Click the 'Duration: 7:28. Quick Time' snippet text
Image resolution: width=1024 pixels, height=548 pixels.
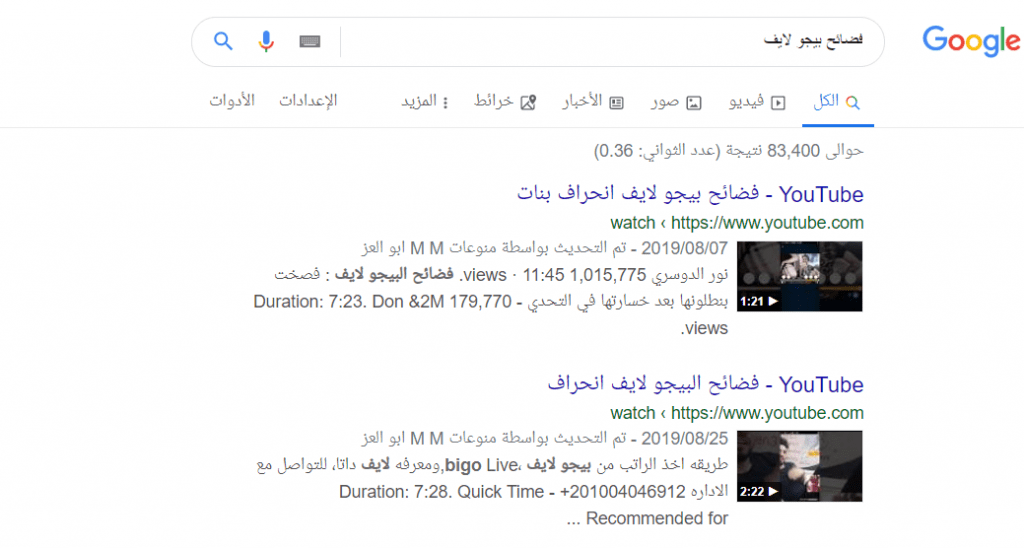(x=441, y=492)
